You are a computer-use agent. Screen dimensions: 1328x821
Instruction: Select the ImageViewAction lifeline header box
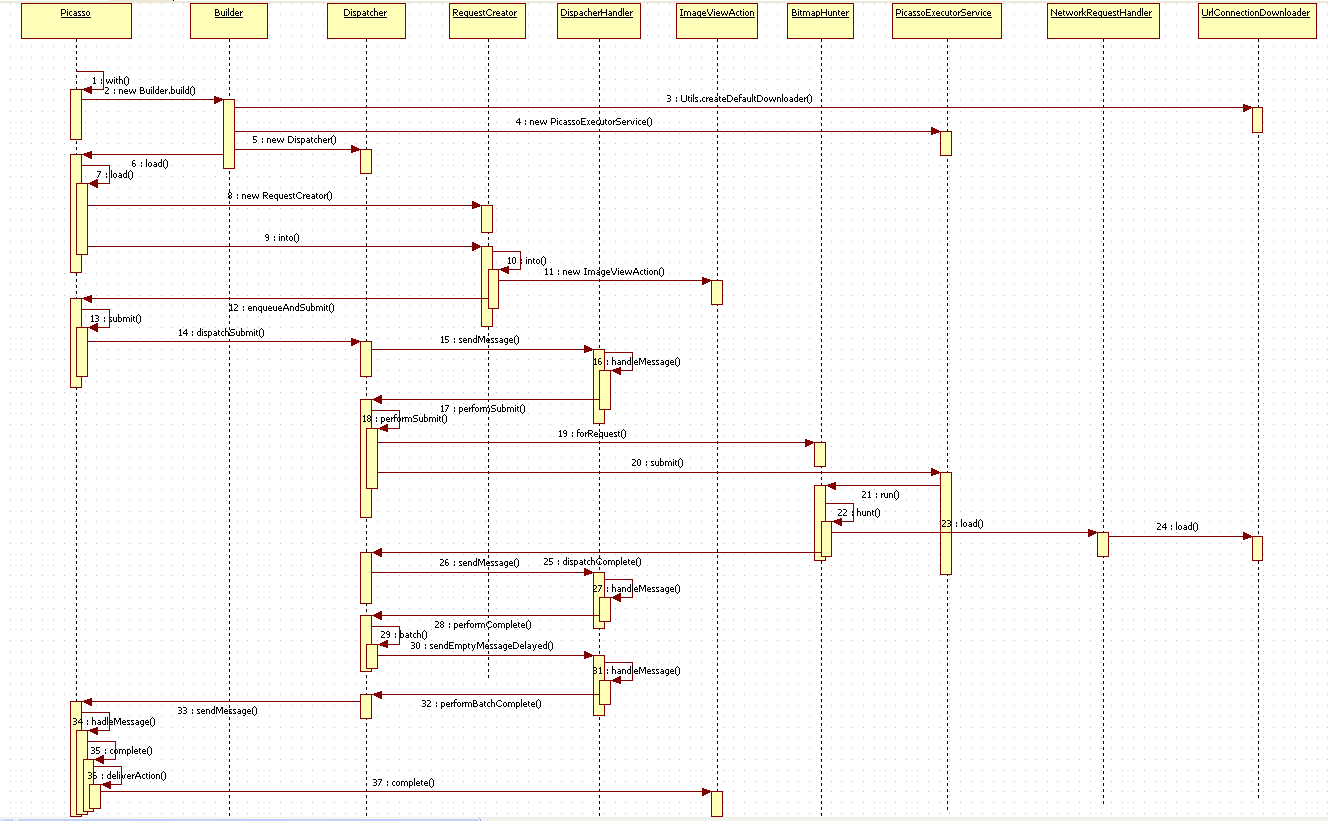tap(717, 19)
